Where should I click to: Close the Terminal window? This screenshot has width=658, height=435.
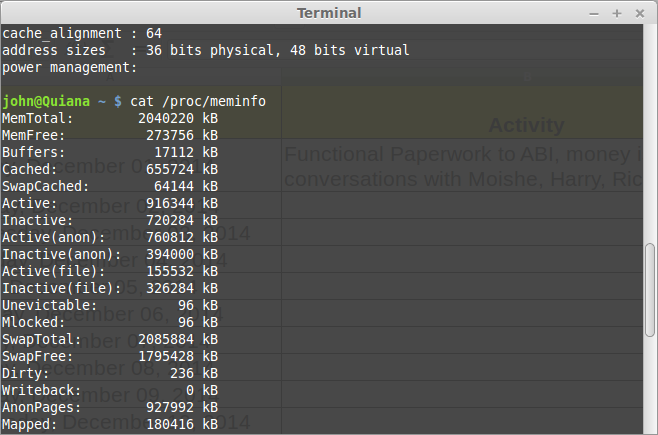click(x=638, y=13)
